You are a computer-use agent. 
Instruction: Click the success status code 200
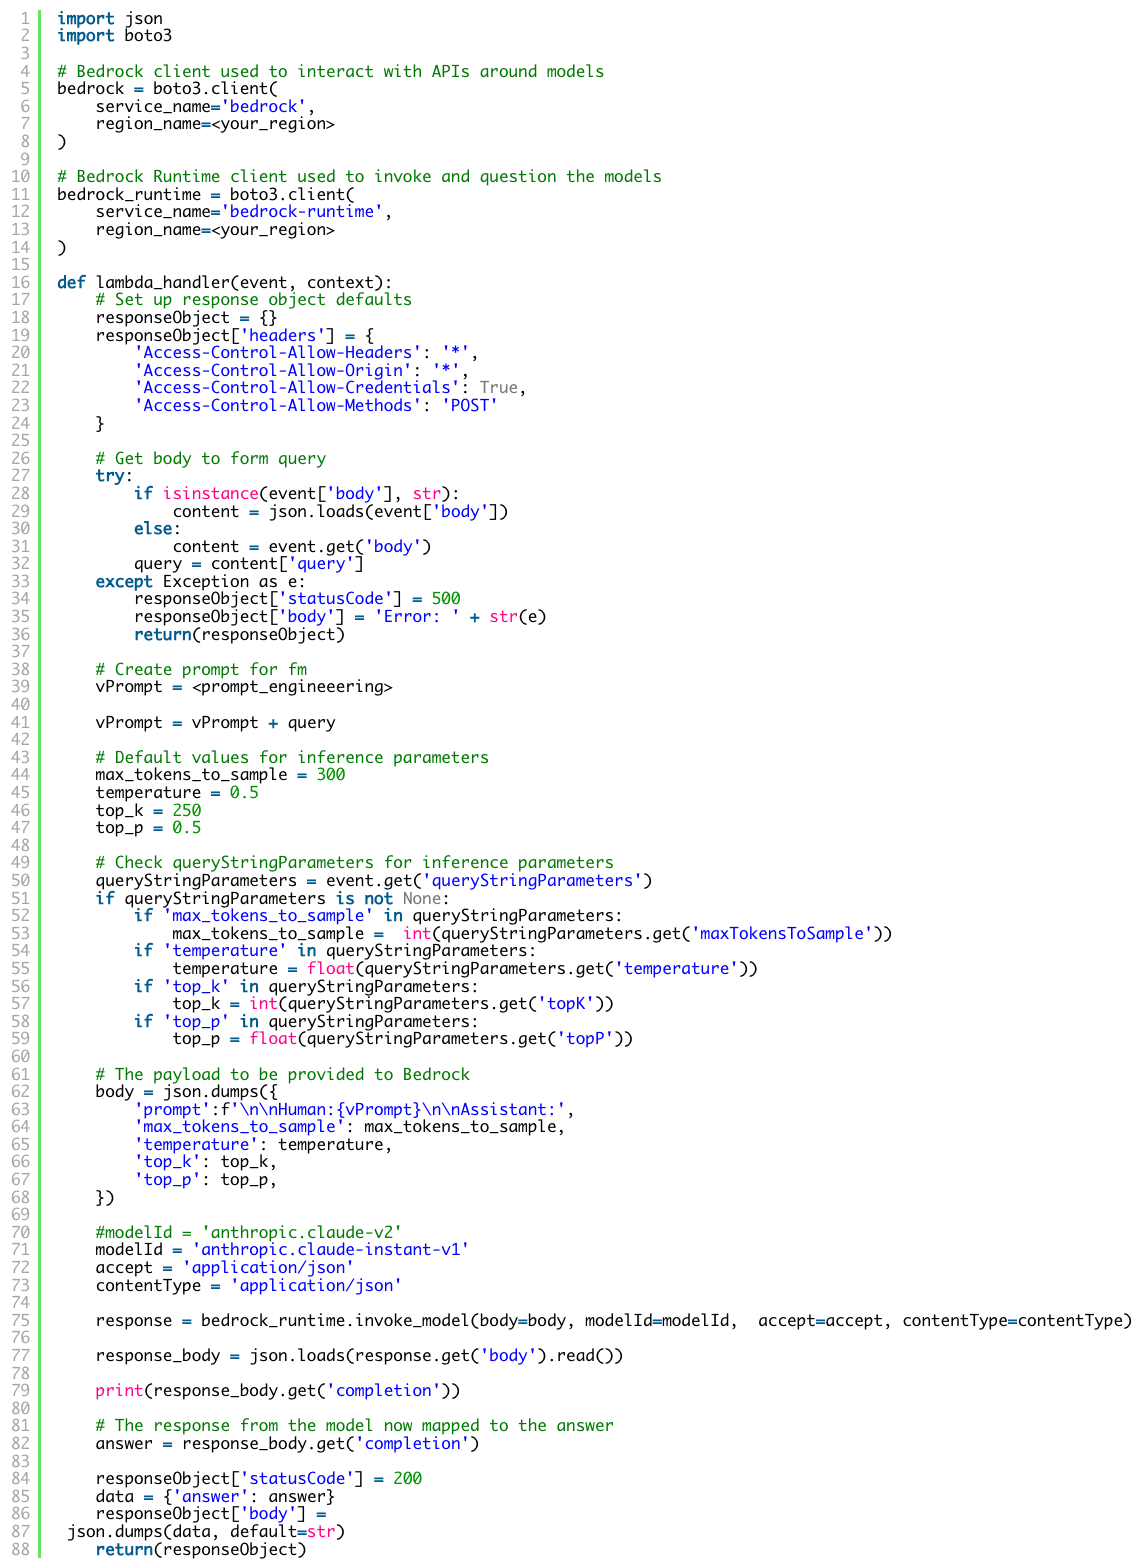(407, 1478)
